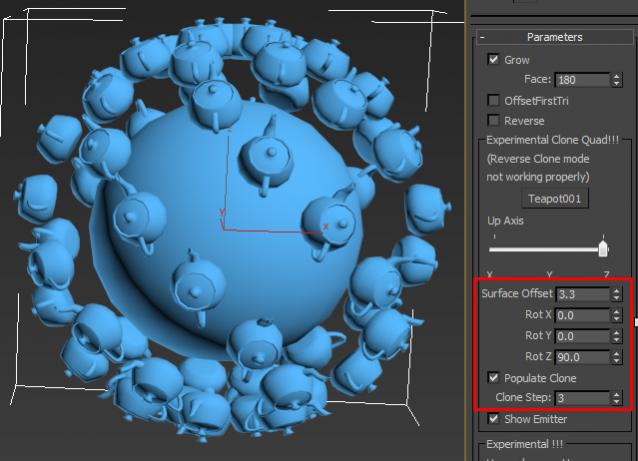Uncheck the Populate Clone checkbox

tap(494, 378)
